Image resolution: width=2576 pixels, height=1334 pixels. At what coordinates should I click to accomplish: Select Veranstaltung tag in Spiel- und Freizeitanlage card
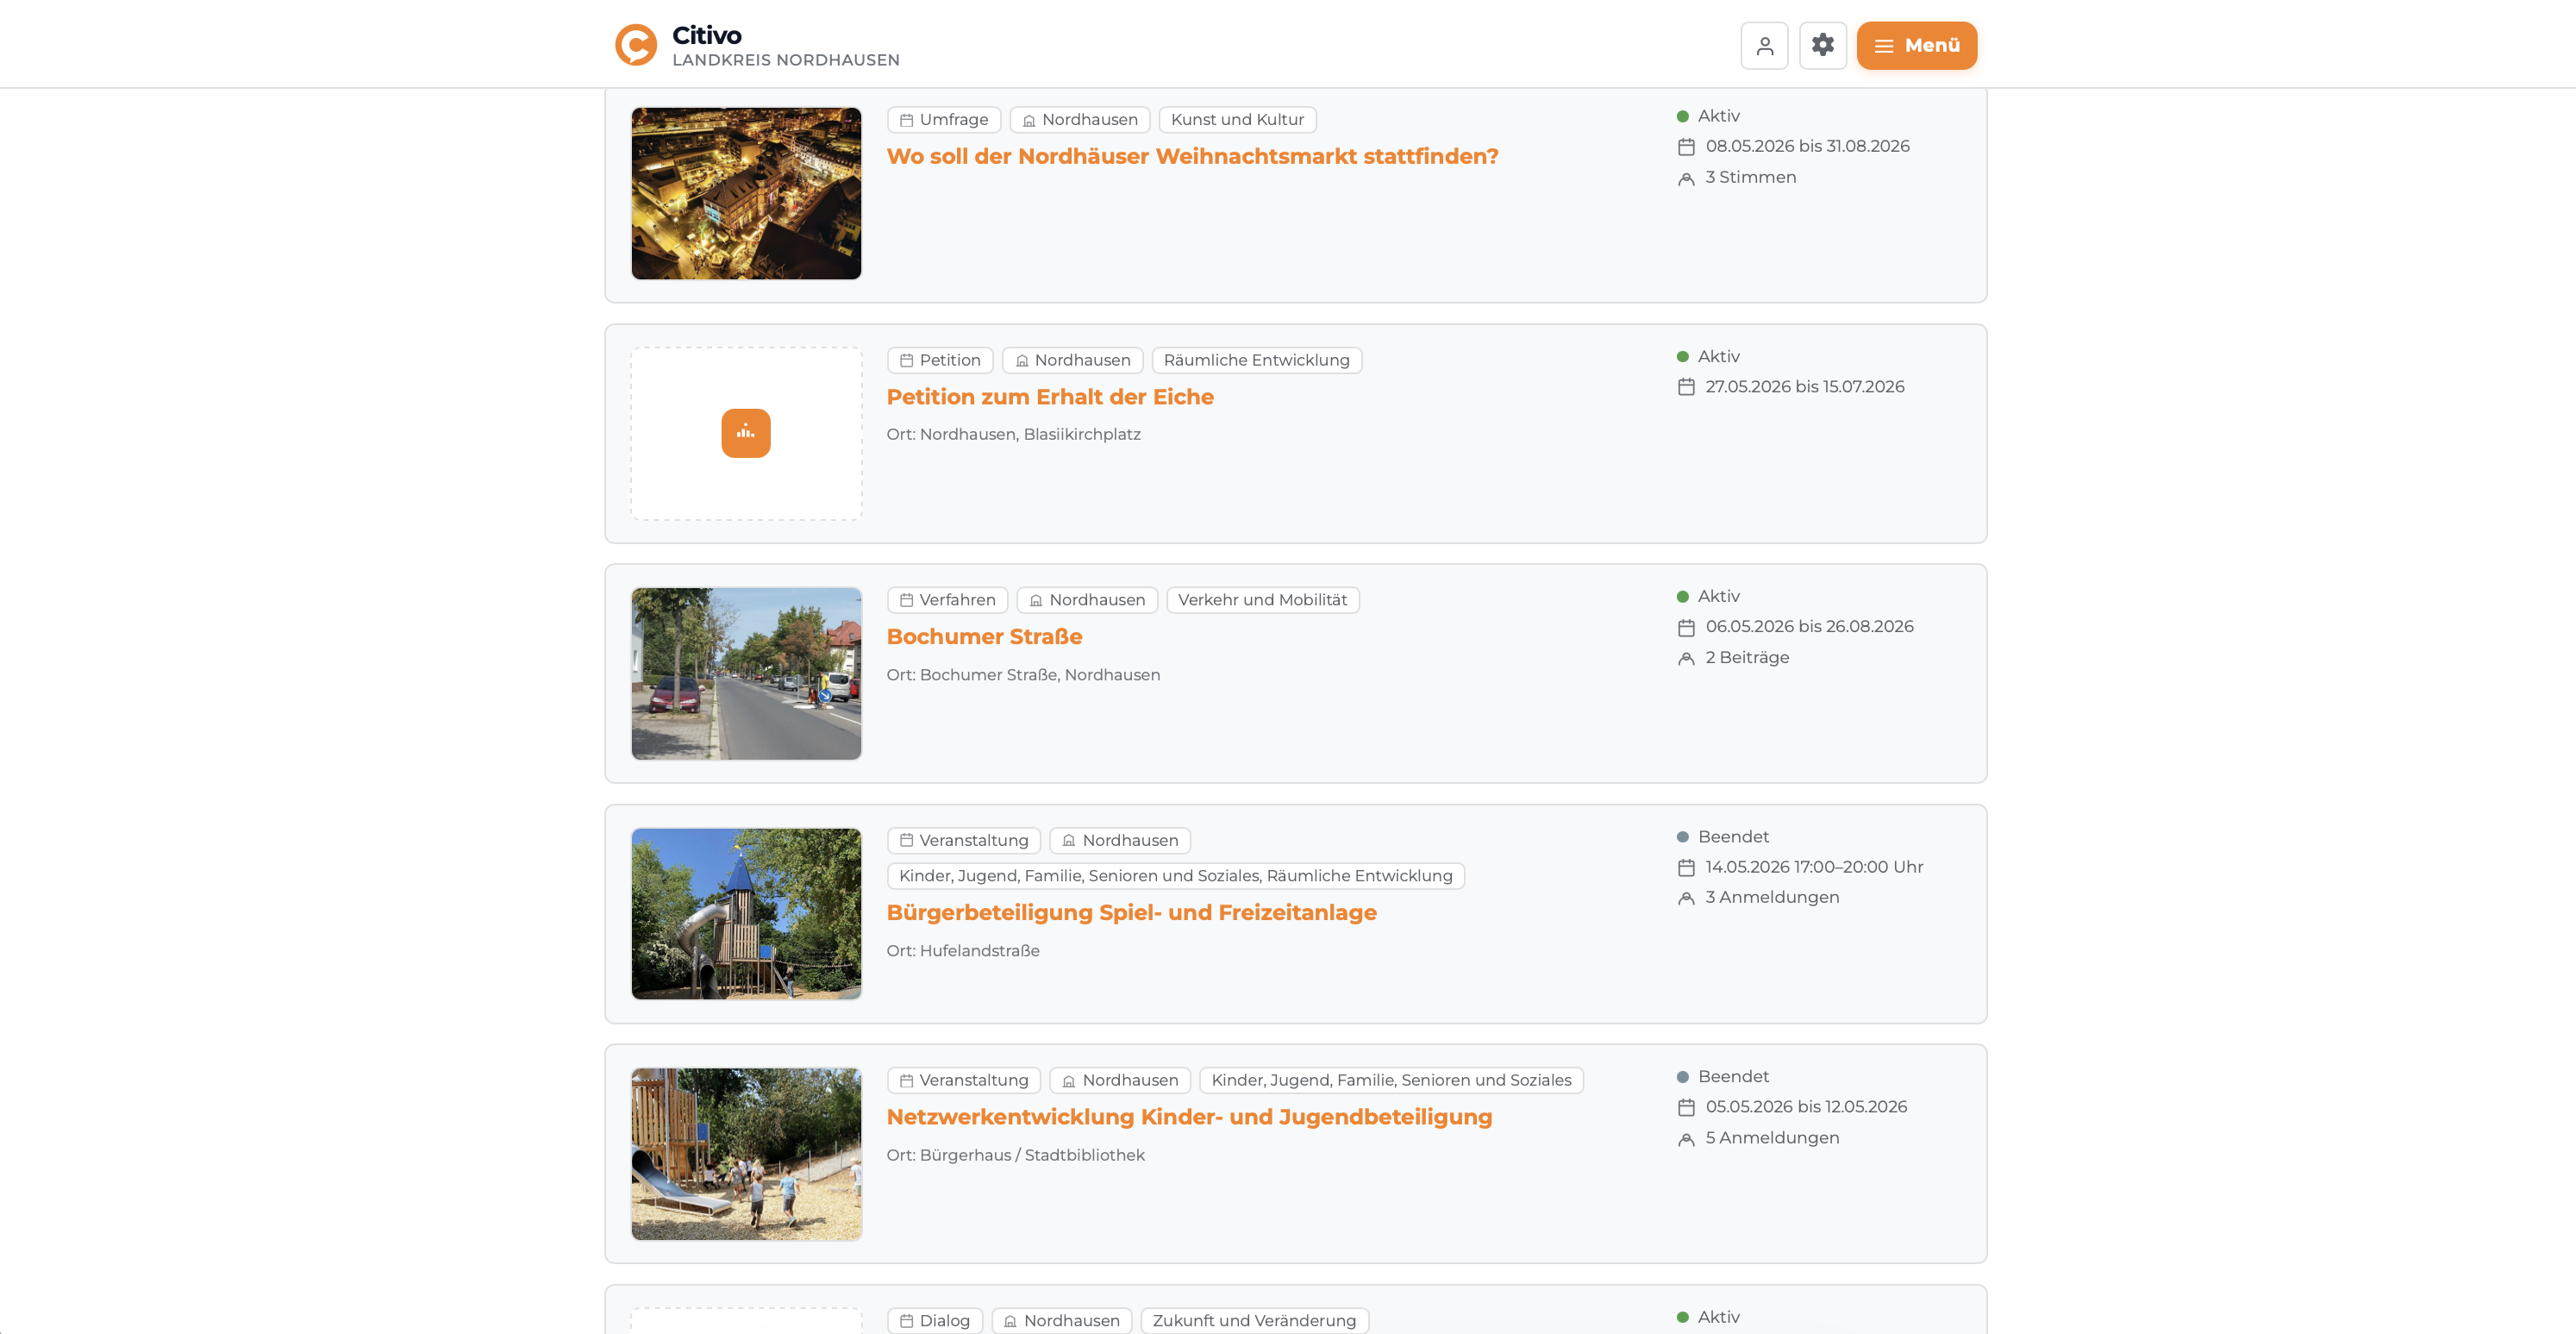click(964, 840)
